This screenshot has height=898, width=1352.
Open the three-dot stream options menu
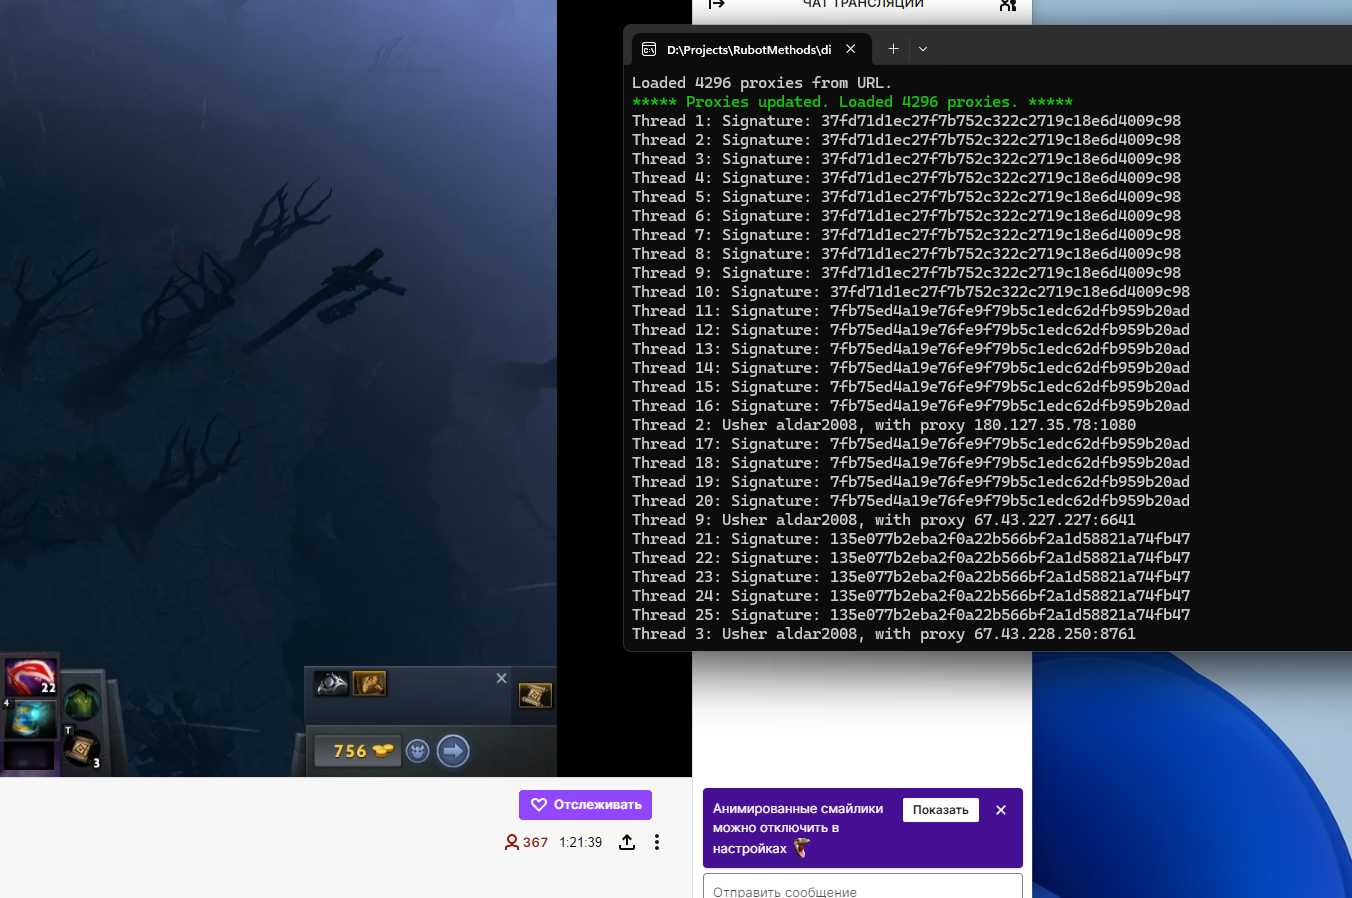click(x=657, y=842)
